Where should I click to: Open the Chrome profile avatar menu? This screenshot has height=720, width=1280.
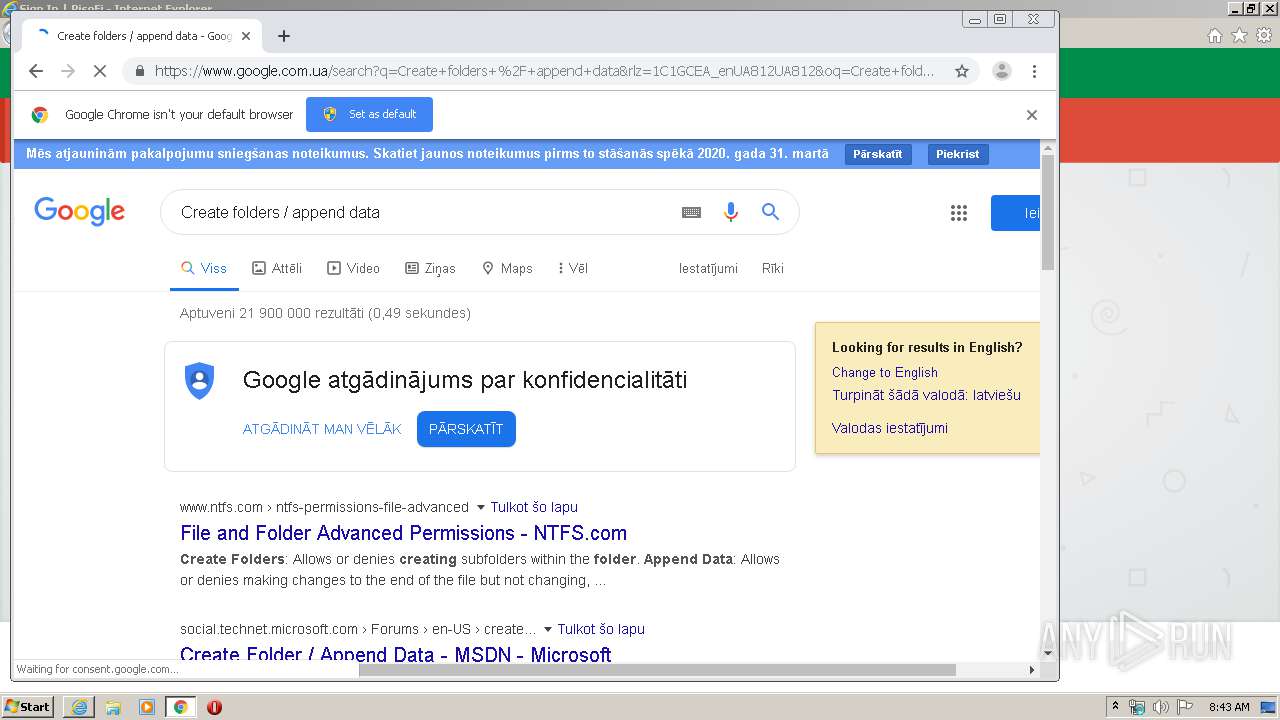[1001, 71]
